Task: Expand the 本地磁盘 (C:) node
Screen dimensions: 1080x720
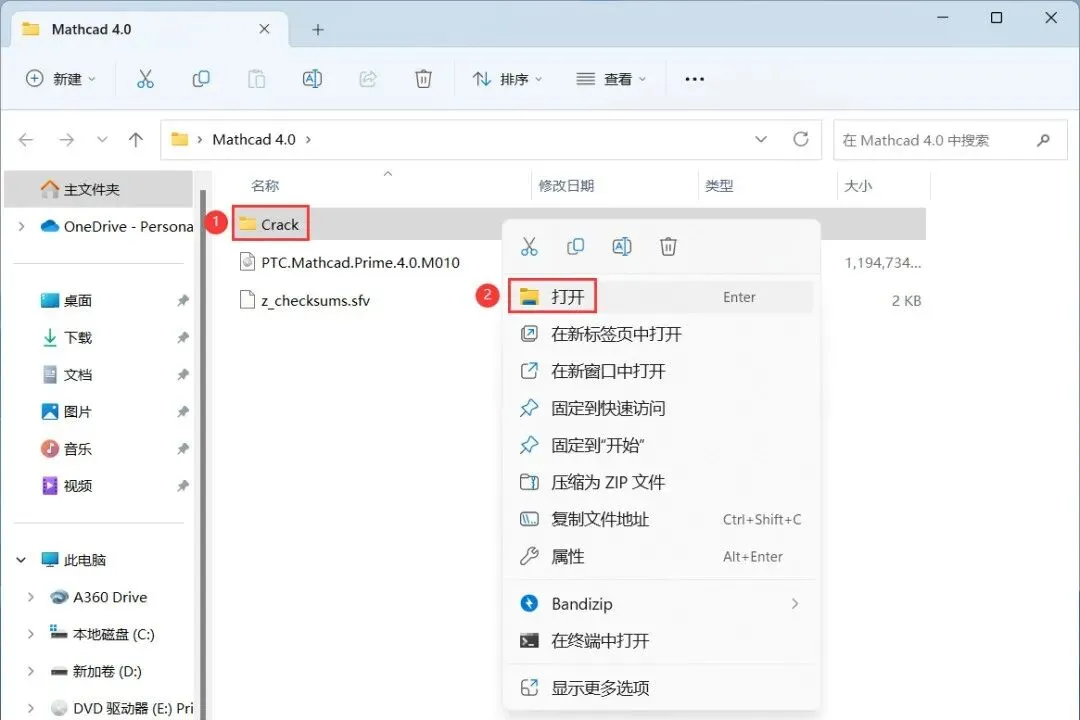Action: click(30, 635)
